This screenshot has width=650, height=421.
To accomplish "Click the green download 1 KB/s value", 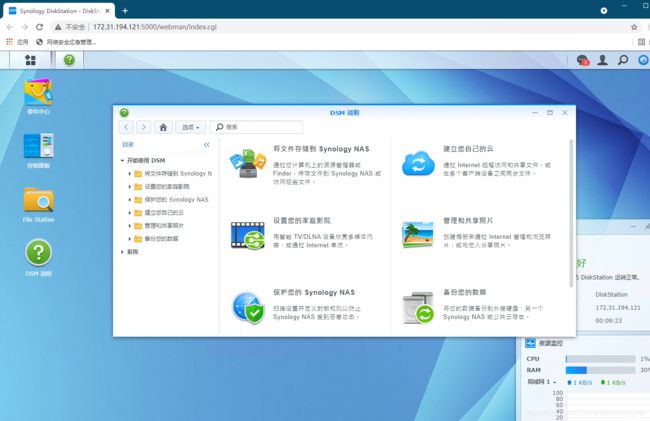I will [613, 382].
